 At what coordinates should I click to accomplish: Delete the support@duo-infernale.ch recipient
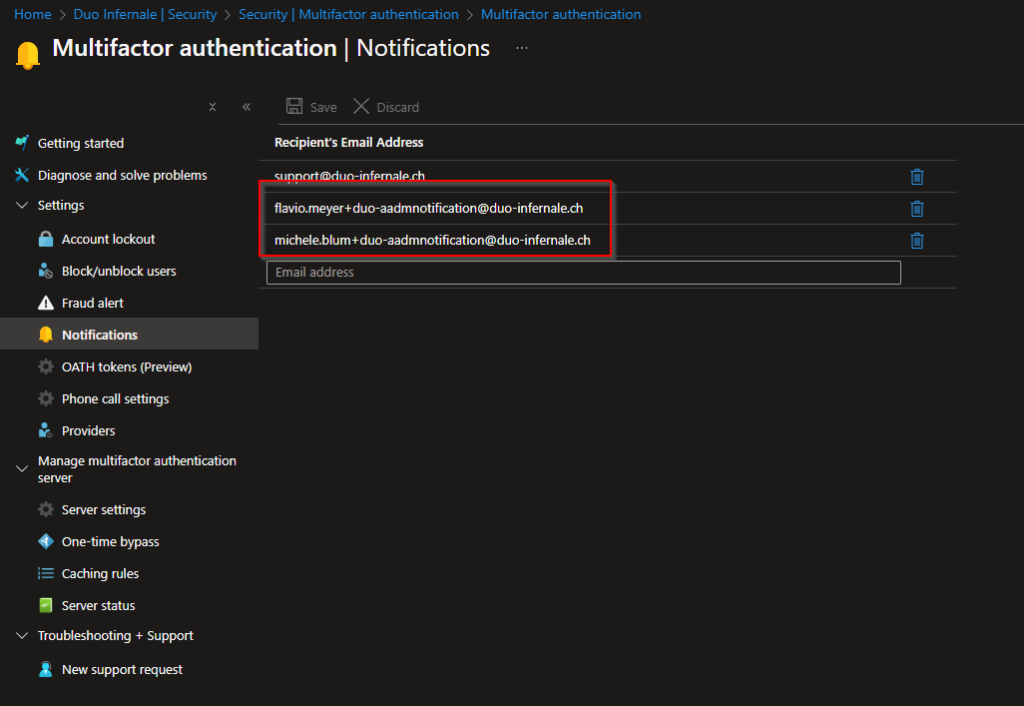pyautogui.click(x=917, y=176)
